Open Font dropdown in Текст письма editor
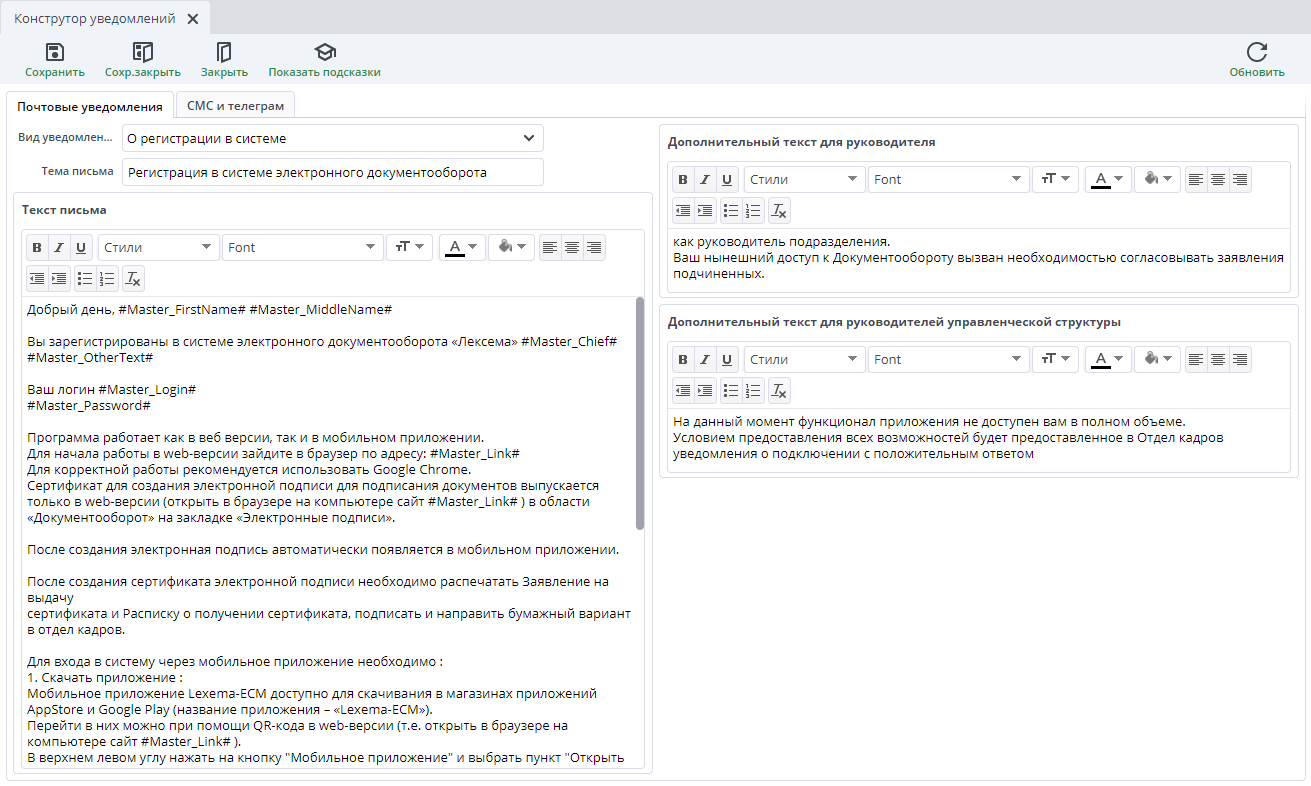Screen dimensions: 1311x786 coord(303,247)
